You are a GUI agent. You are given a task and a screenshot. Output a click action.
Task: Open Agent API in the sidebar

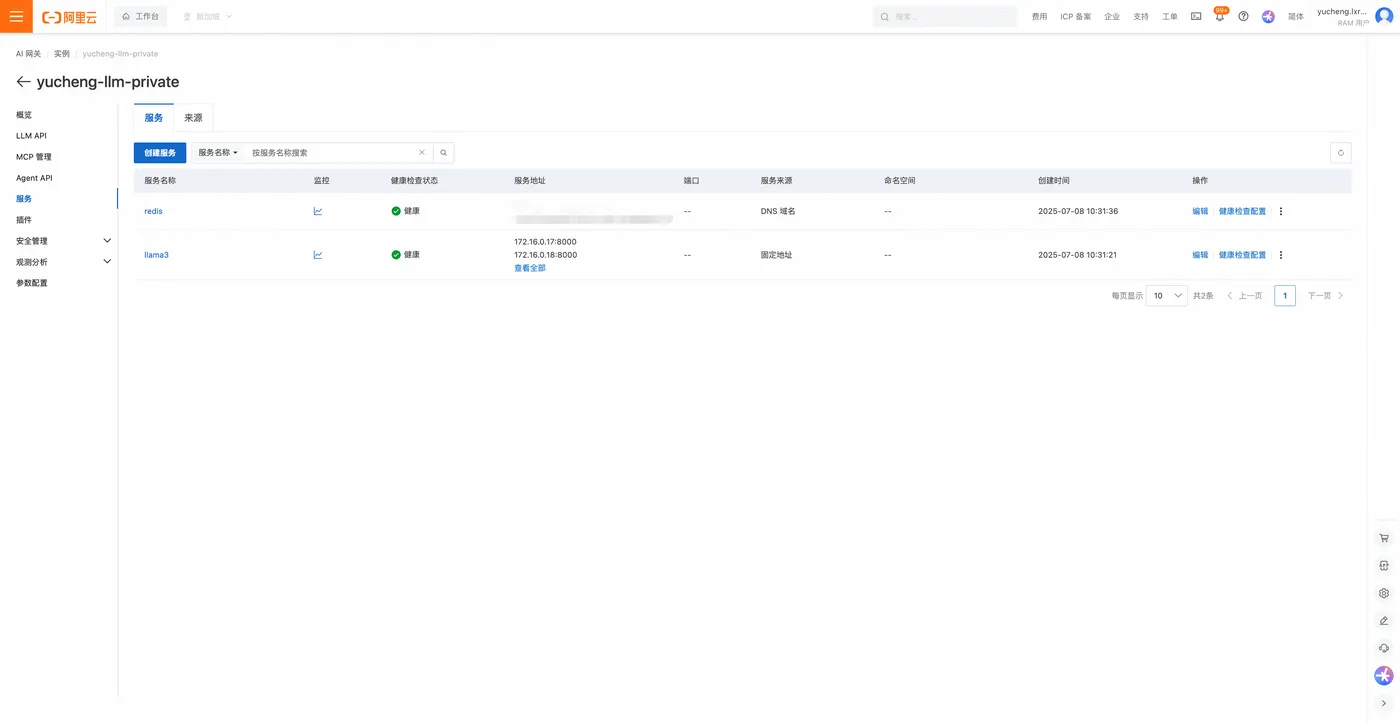click(x=34, y=178)
